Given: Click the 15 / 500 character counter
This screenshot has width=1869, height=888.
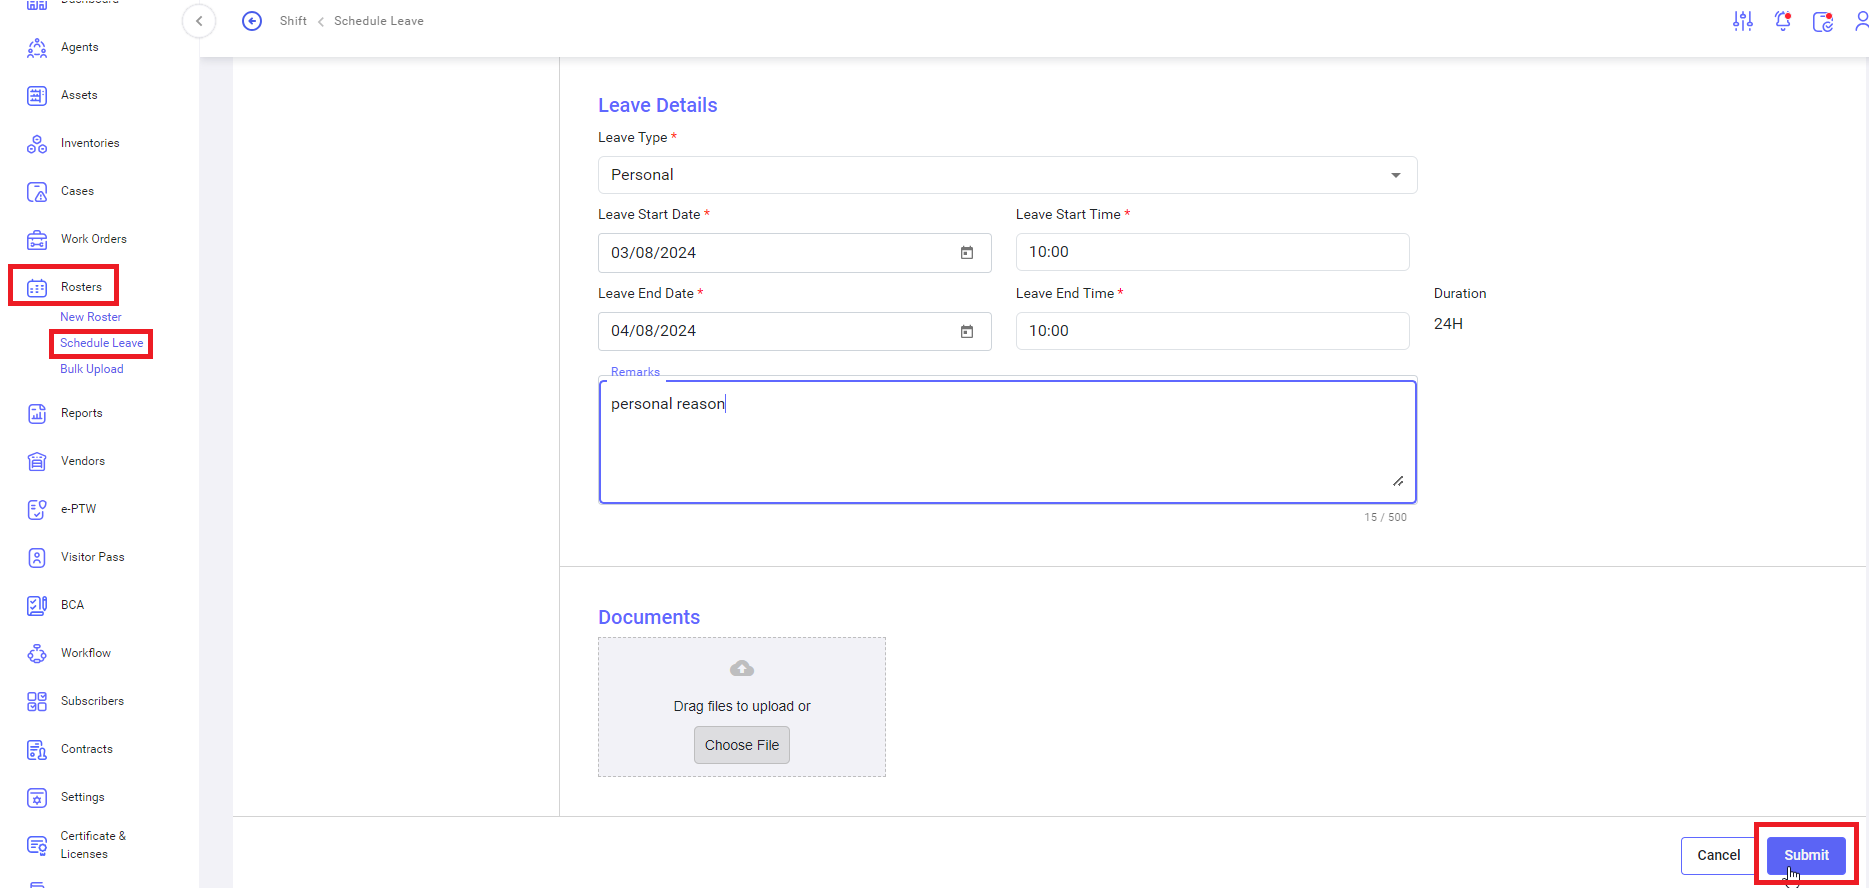Looking at the screenshot, I should [x=1386, y=517].
